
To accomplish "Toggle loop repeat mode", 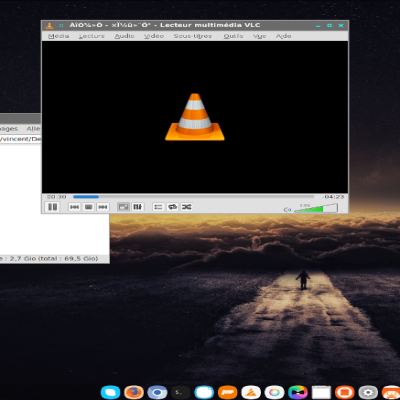I will (x=172, y=207).
